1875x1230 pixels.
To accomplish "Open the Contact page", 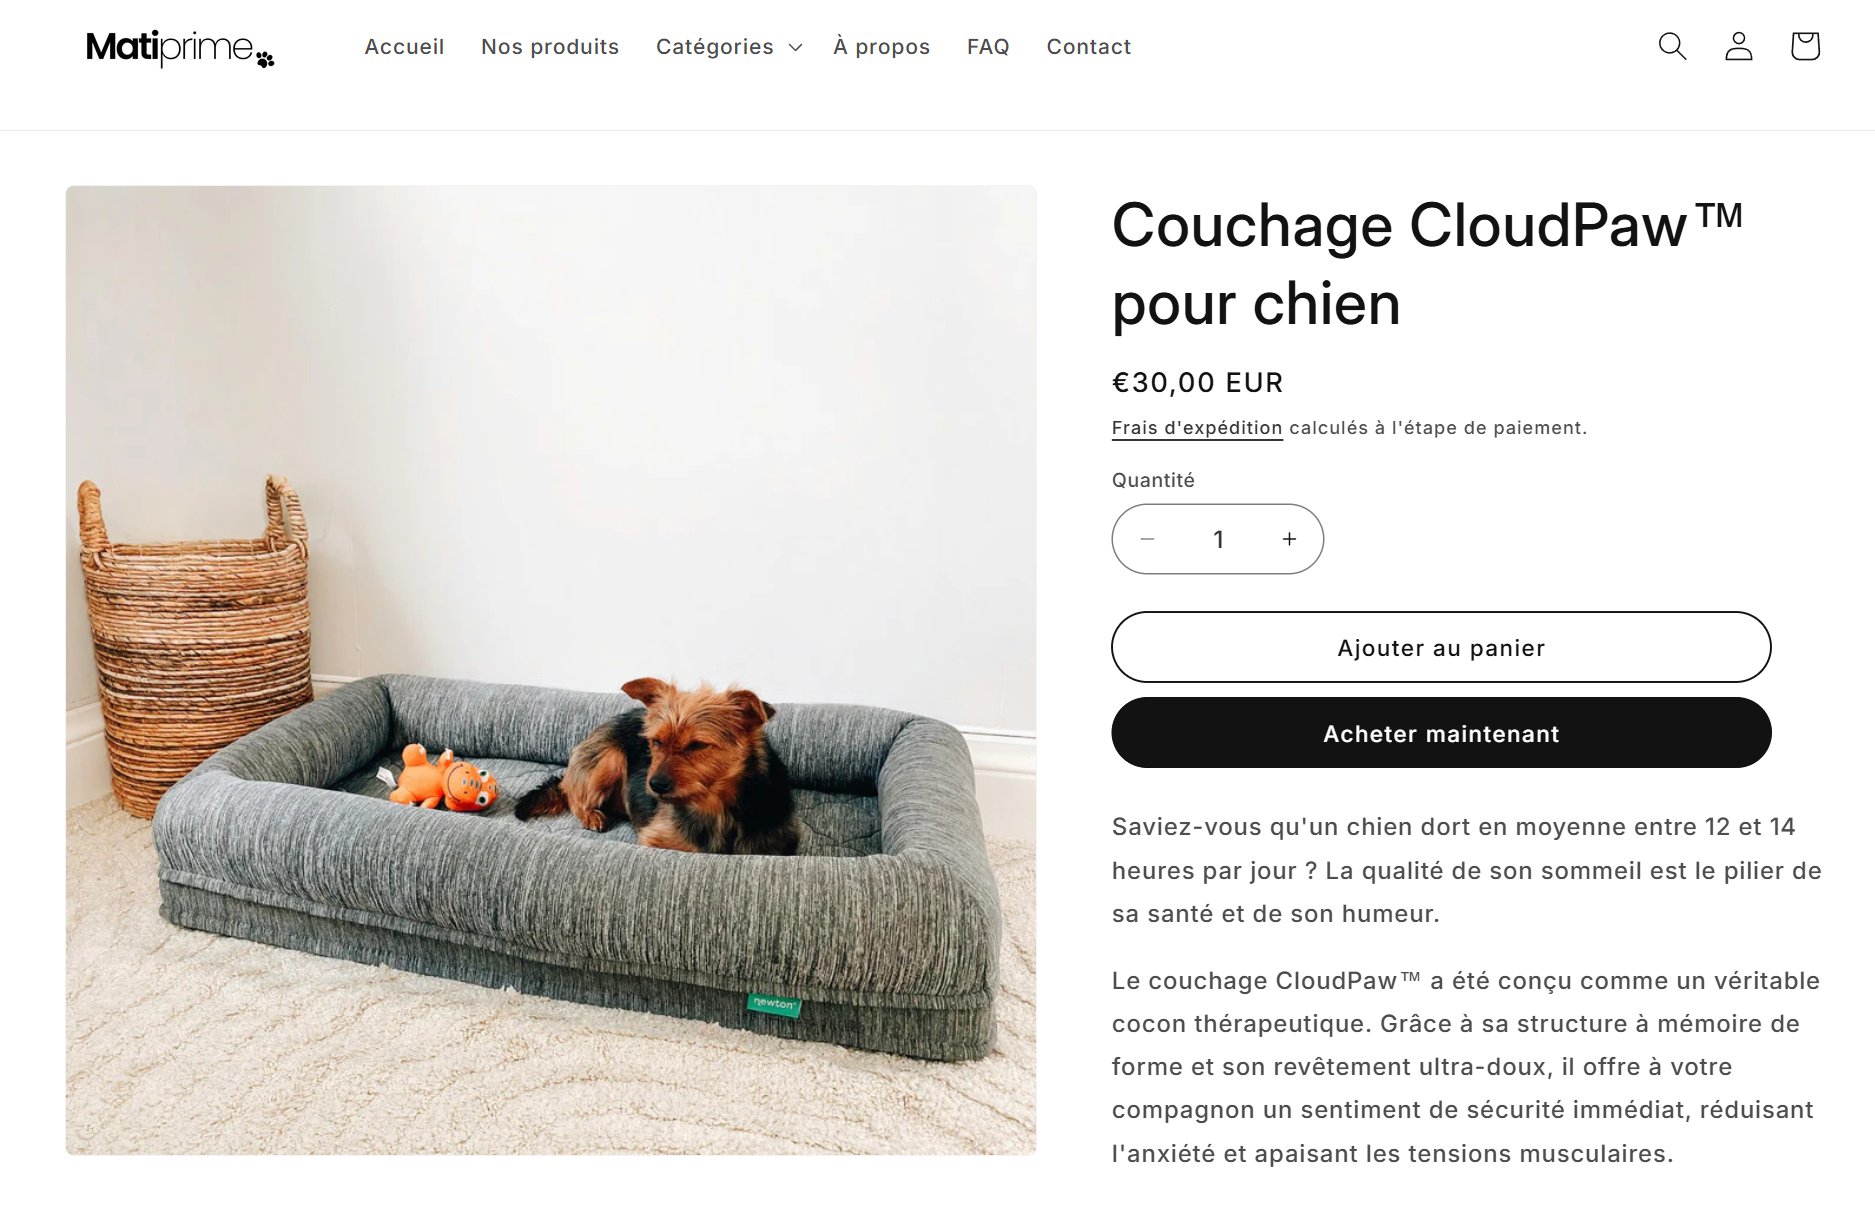I will pyautogui.click(x=1089, y=47).
